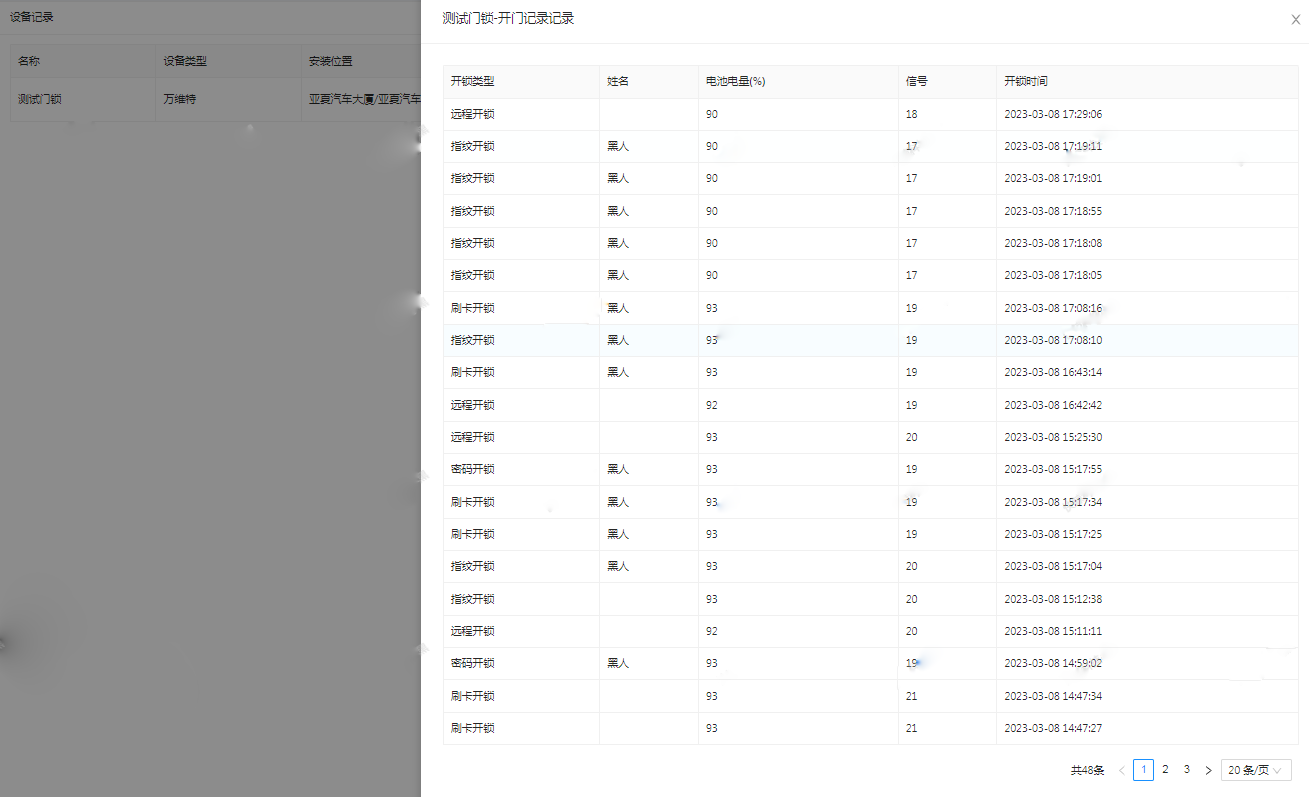Click the 远程开锁 entry at 16:42:42

(x=473, y=405)
